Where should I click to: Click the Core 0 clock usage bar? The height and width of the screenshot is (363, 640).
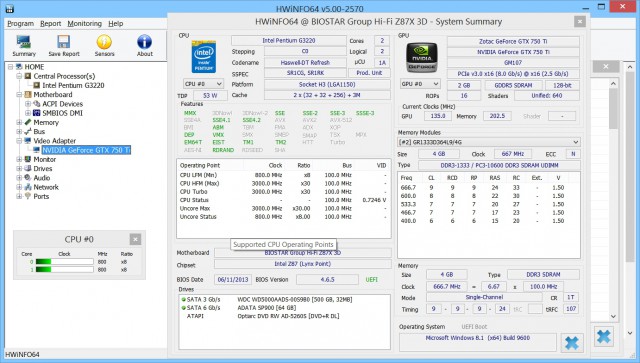[x=64, y=262]
